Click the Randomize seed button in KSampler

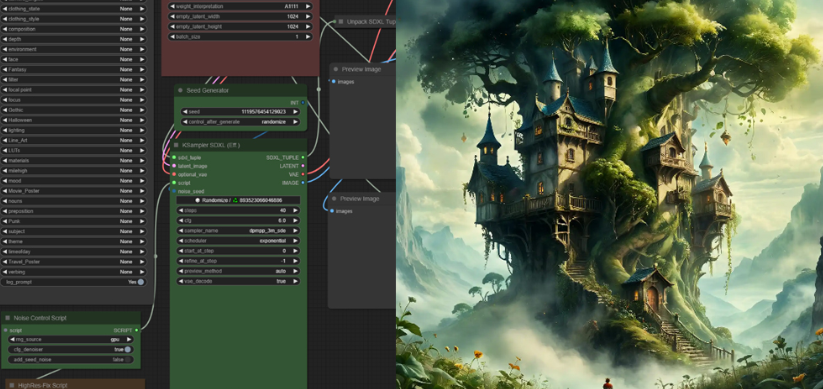[238, 201]
